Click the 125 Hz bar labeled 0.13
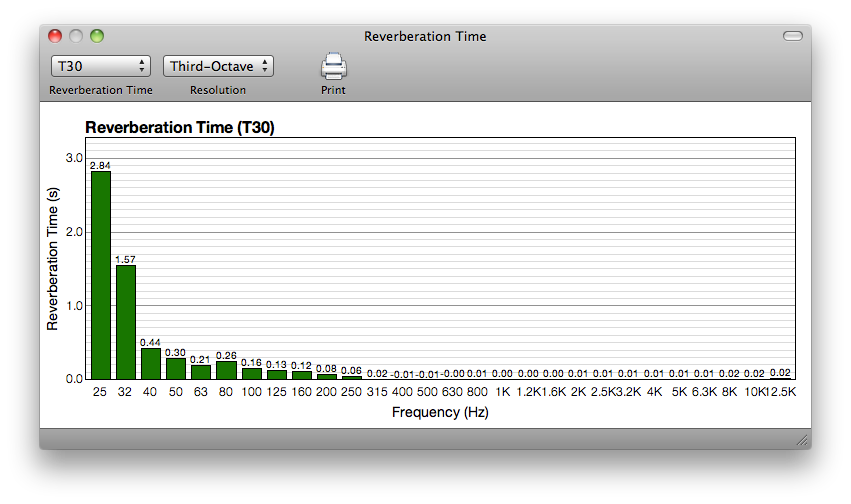This screenshot has height=504, width=851. click(277, 374)
